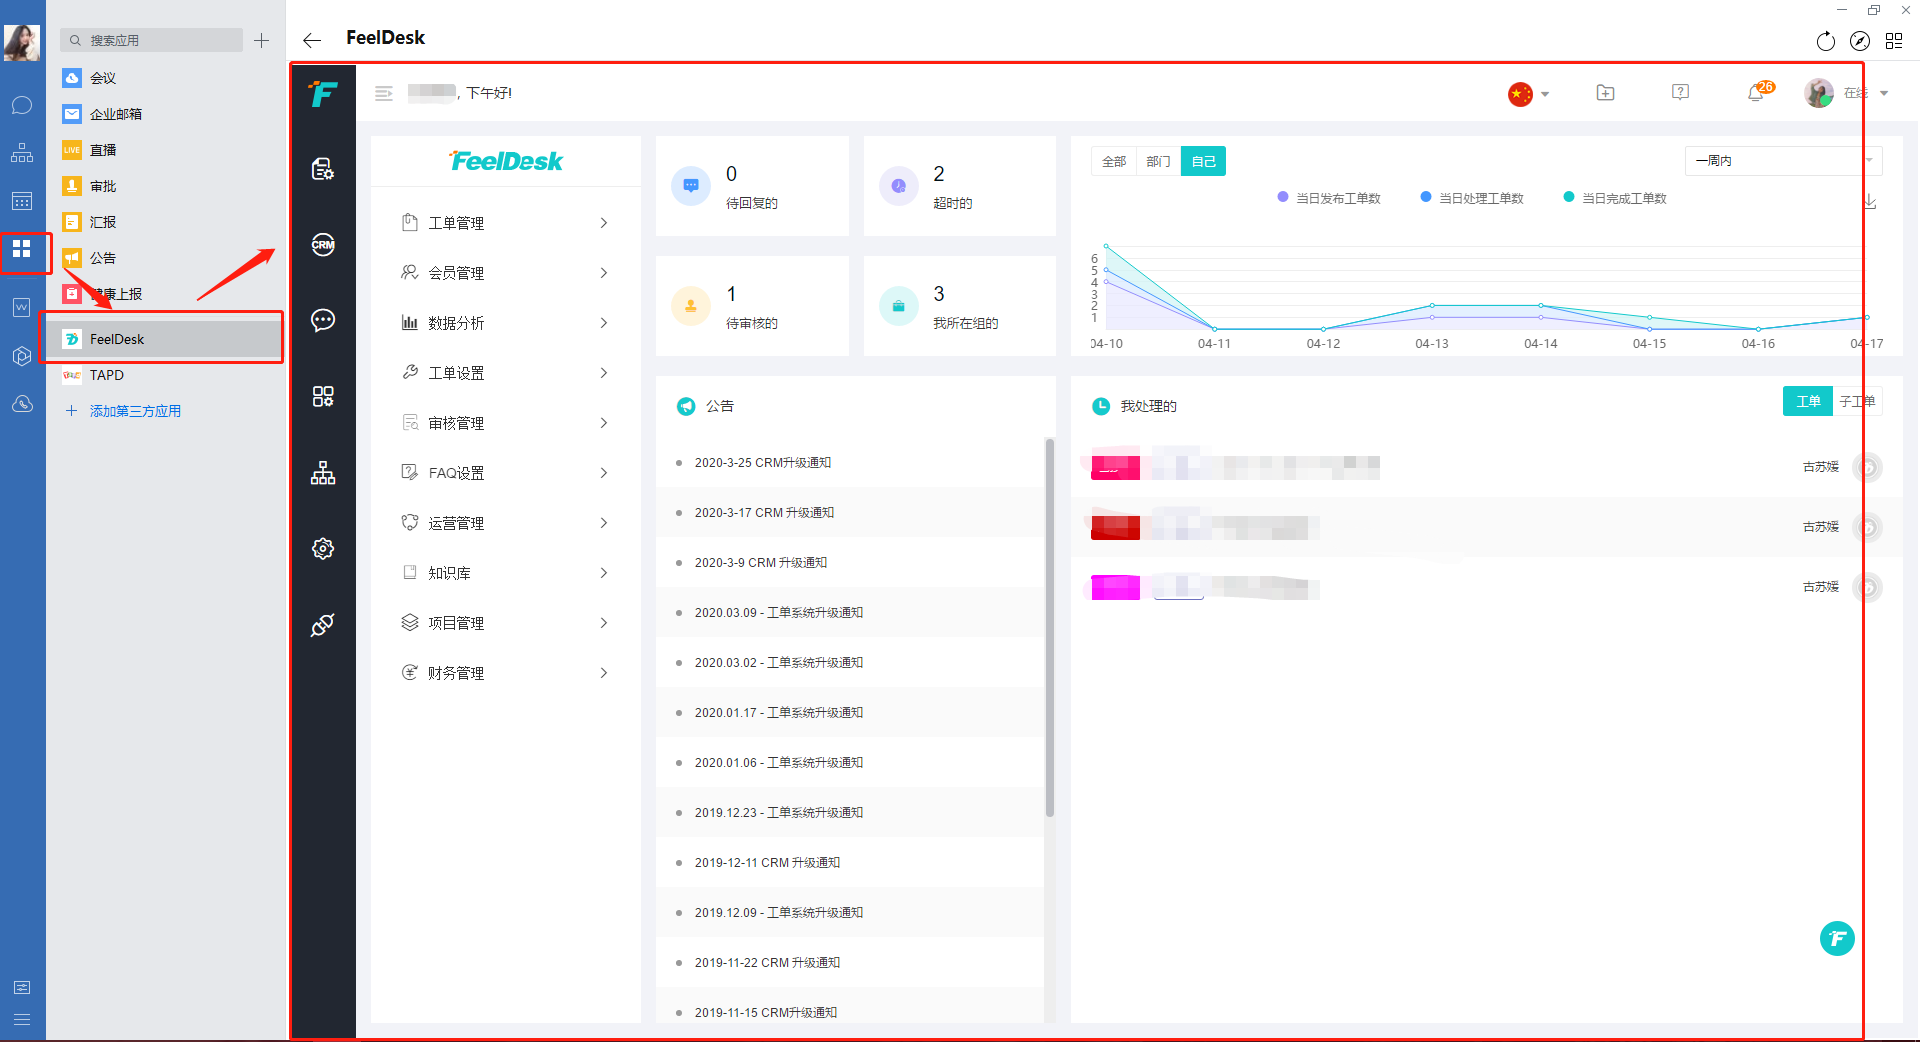Image resolution: width=1920 pixels, height=1042 pixels.
Task: Expand FAQ设置 menu
Action: 505,473
